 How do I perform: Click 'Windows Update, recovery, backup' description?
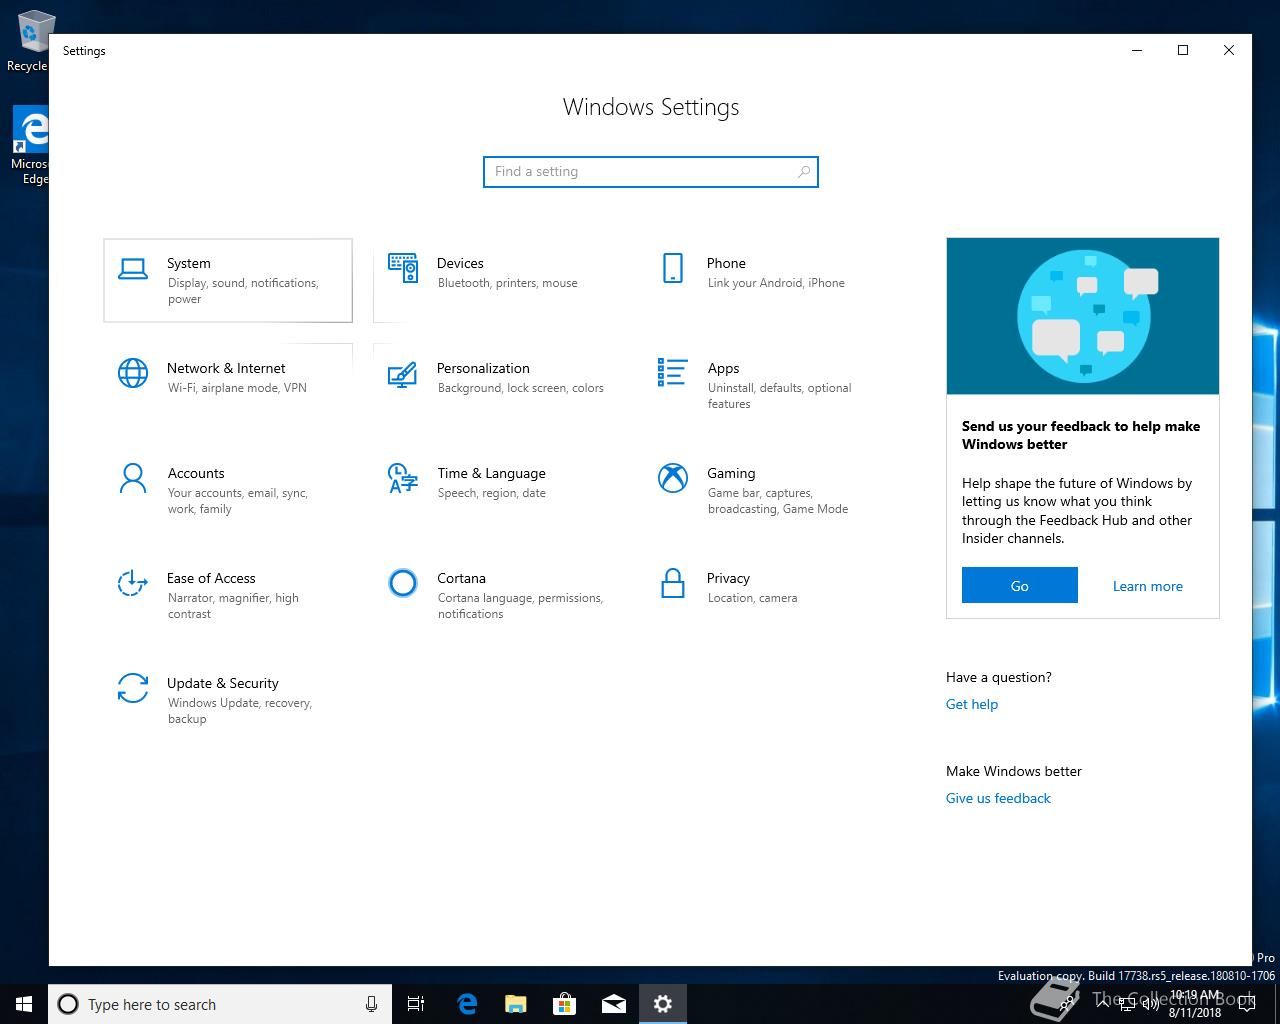240,711
